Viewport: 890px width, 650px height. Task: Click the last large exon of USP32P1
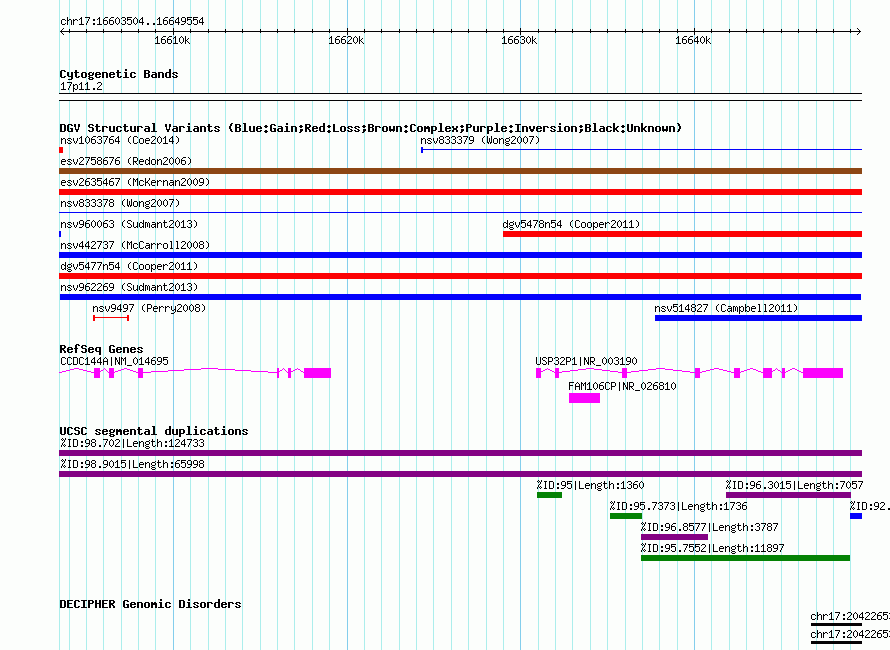click(823, 373)
